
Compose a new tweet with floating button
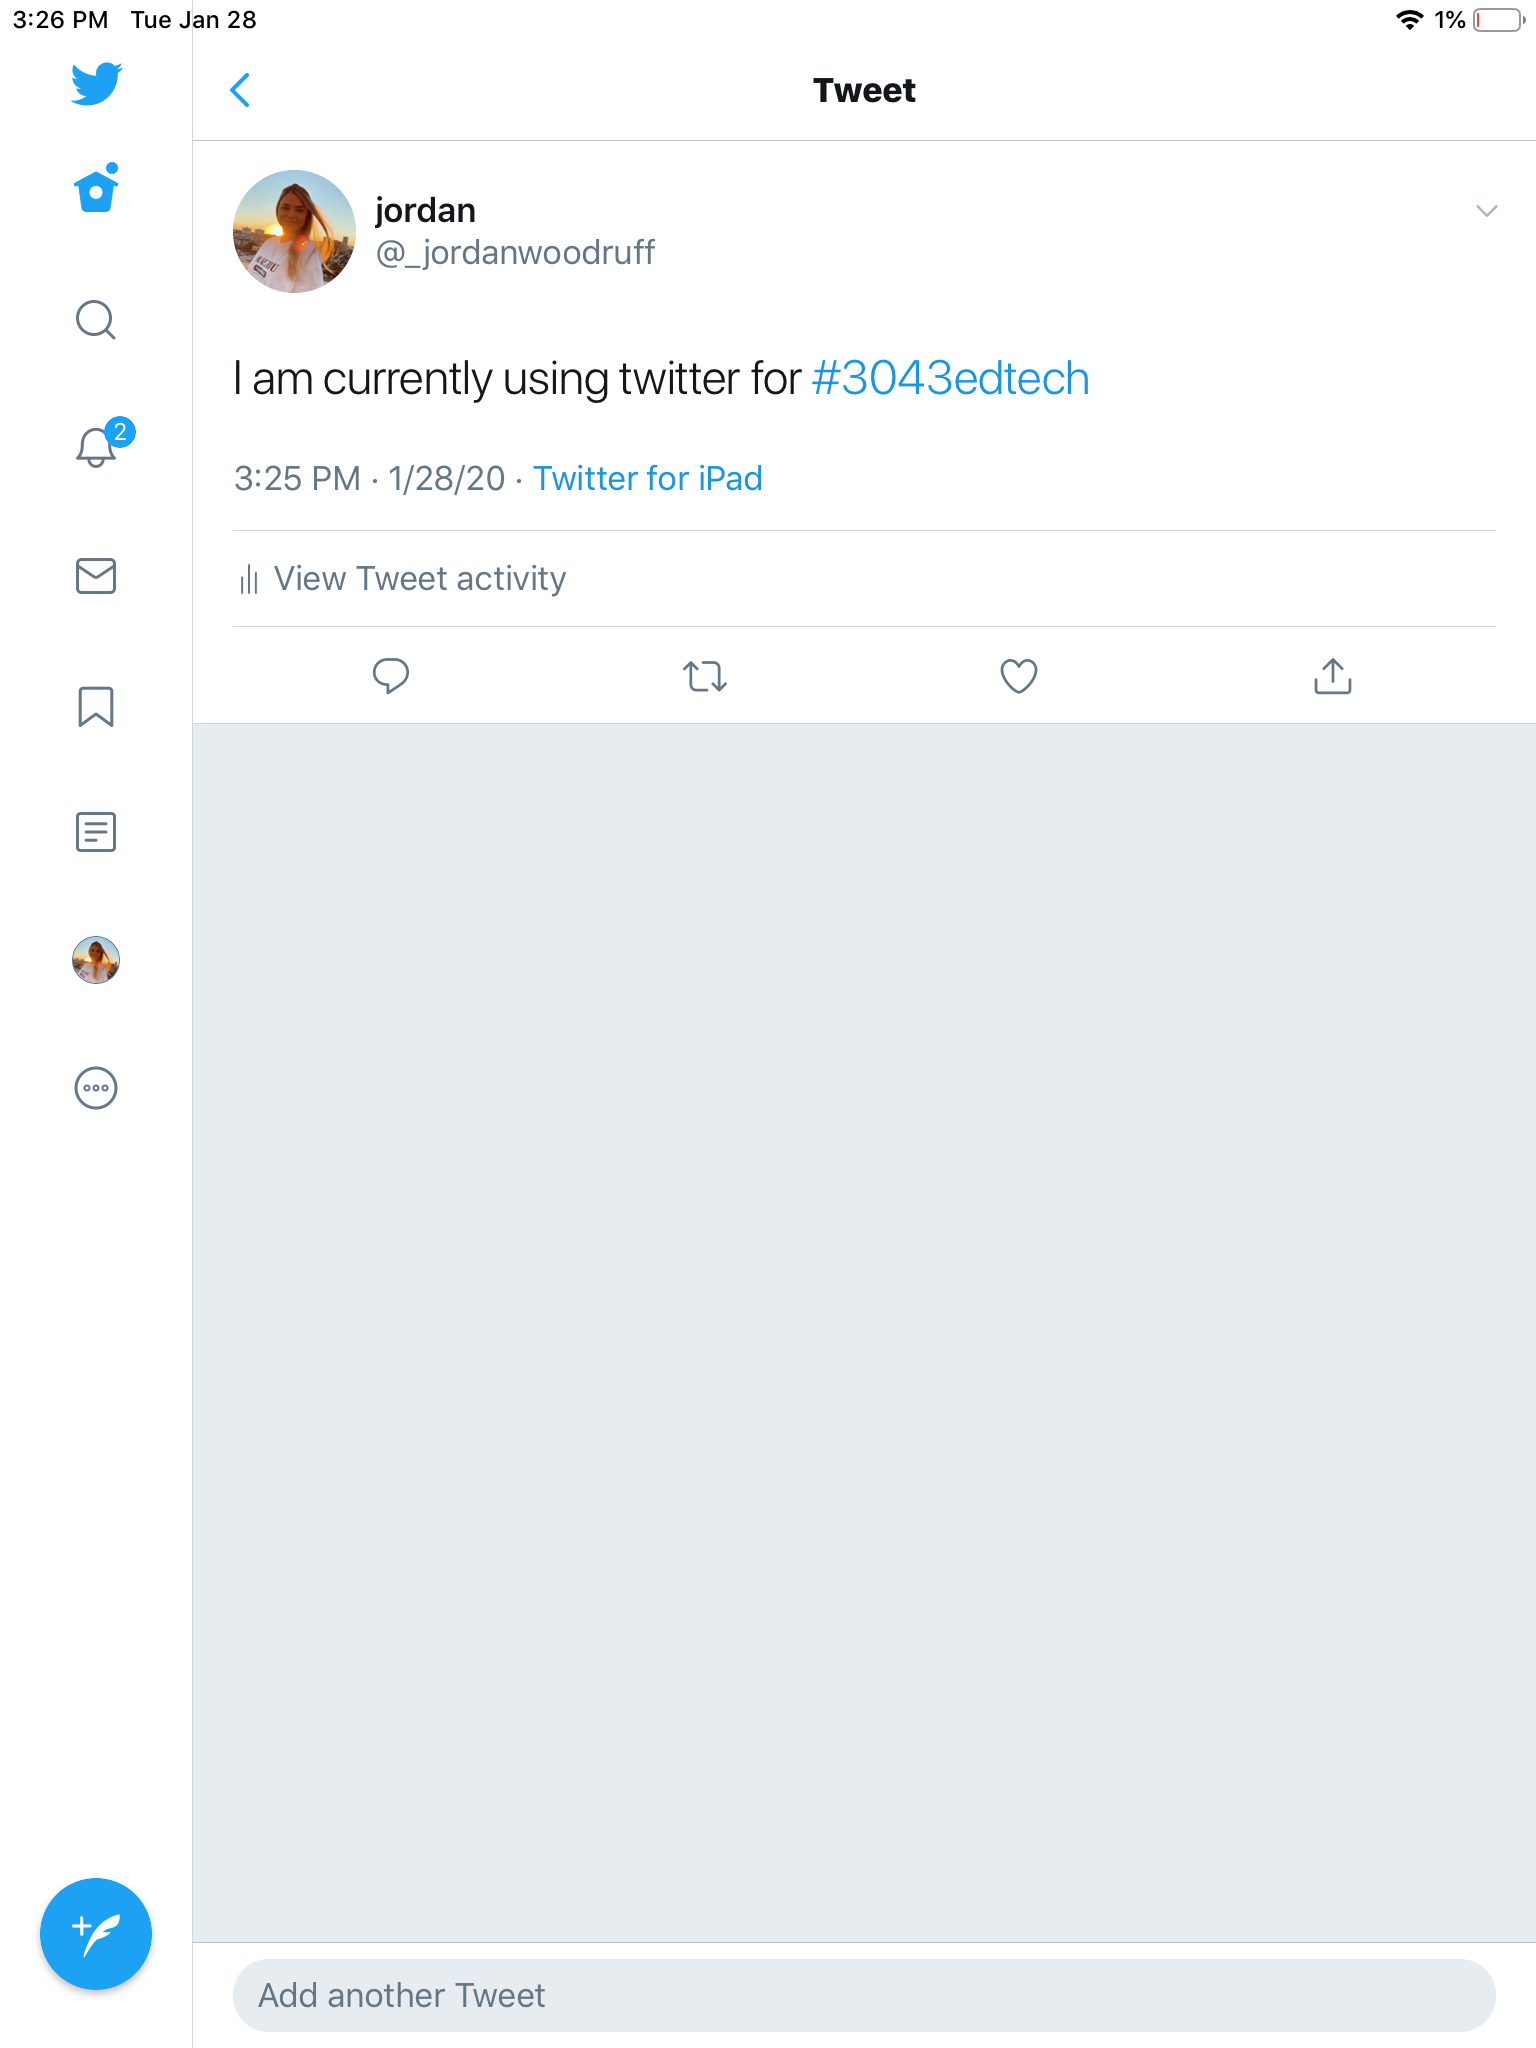click(x=96, y=1933)
